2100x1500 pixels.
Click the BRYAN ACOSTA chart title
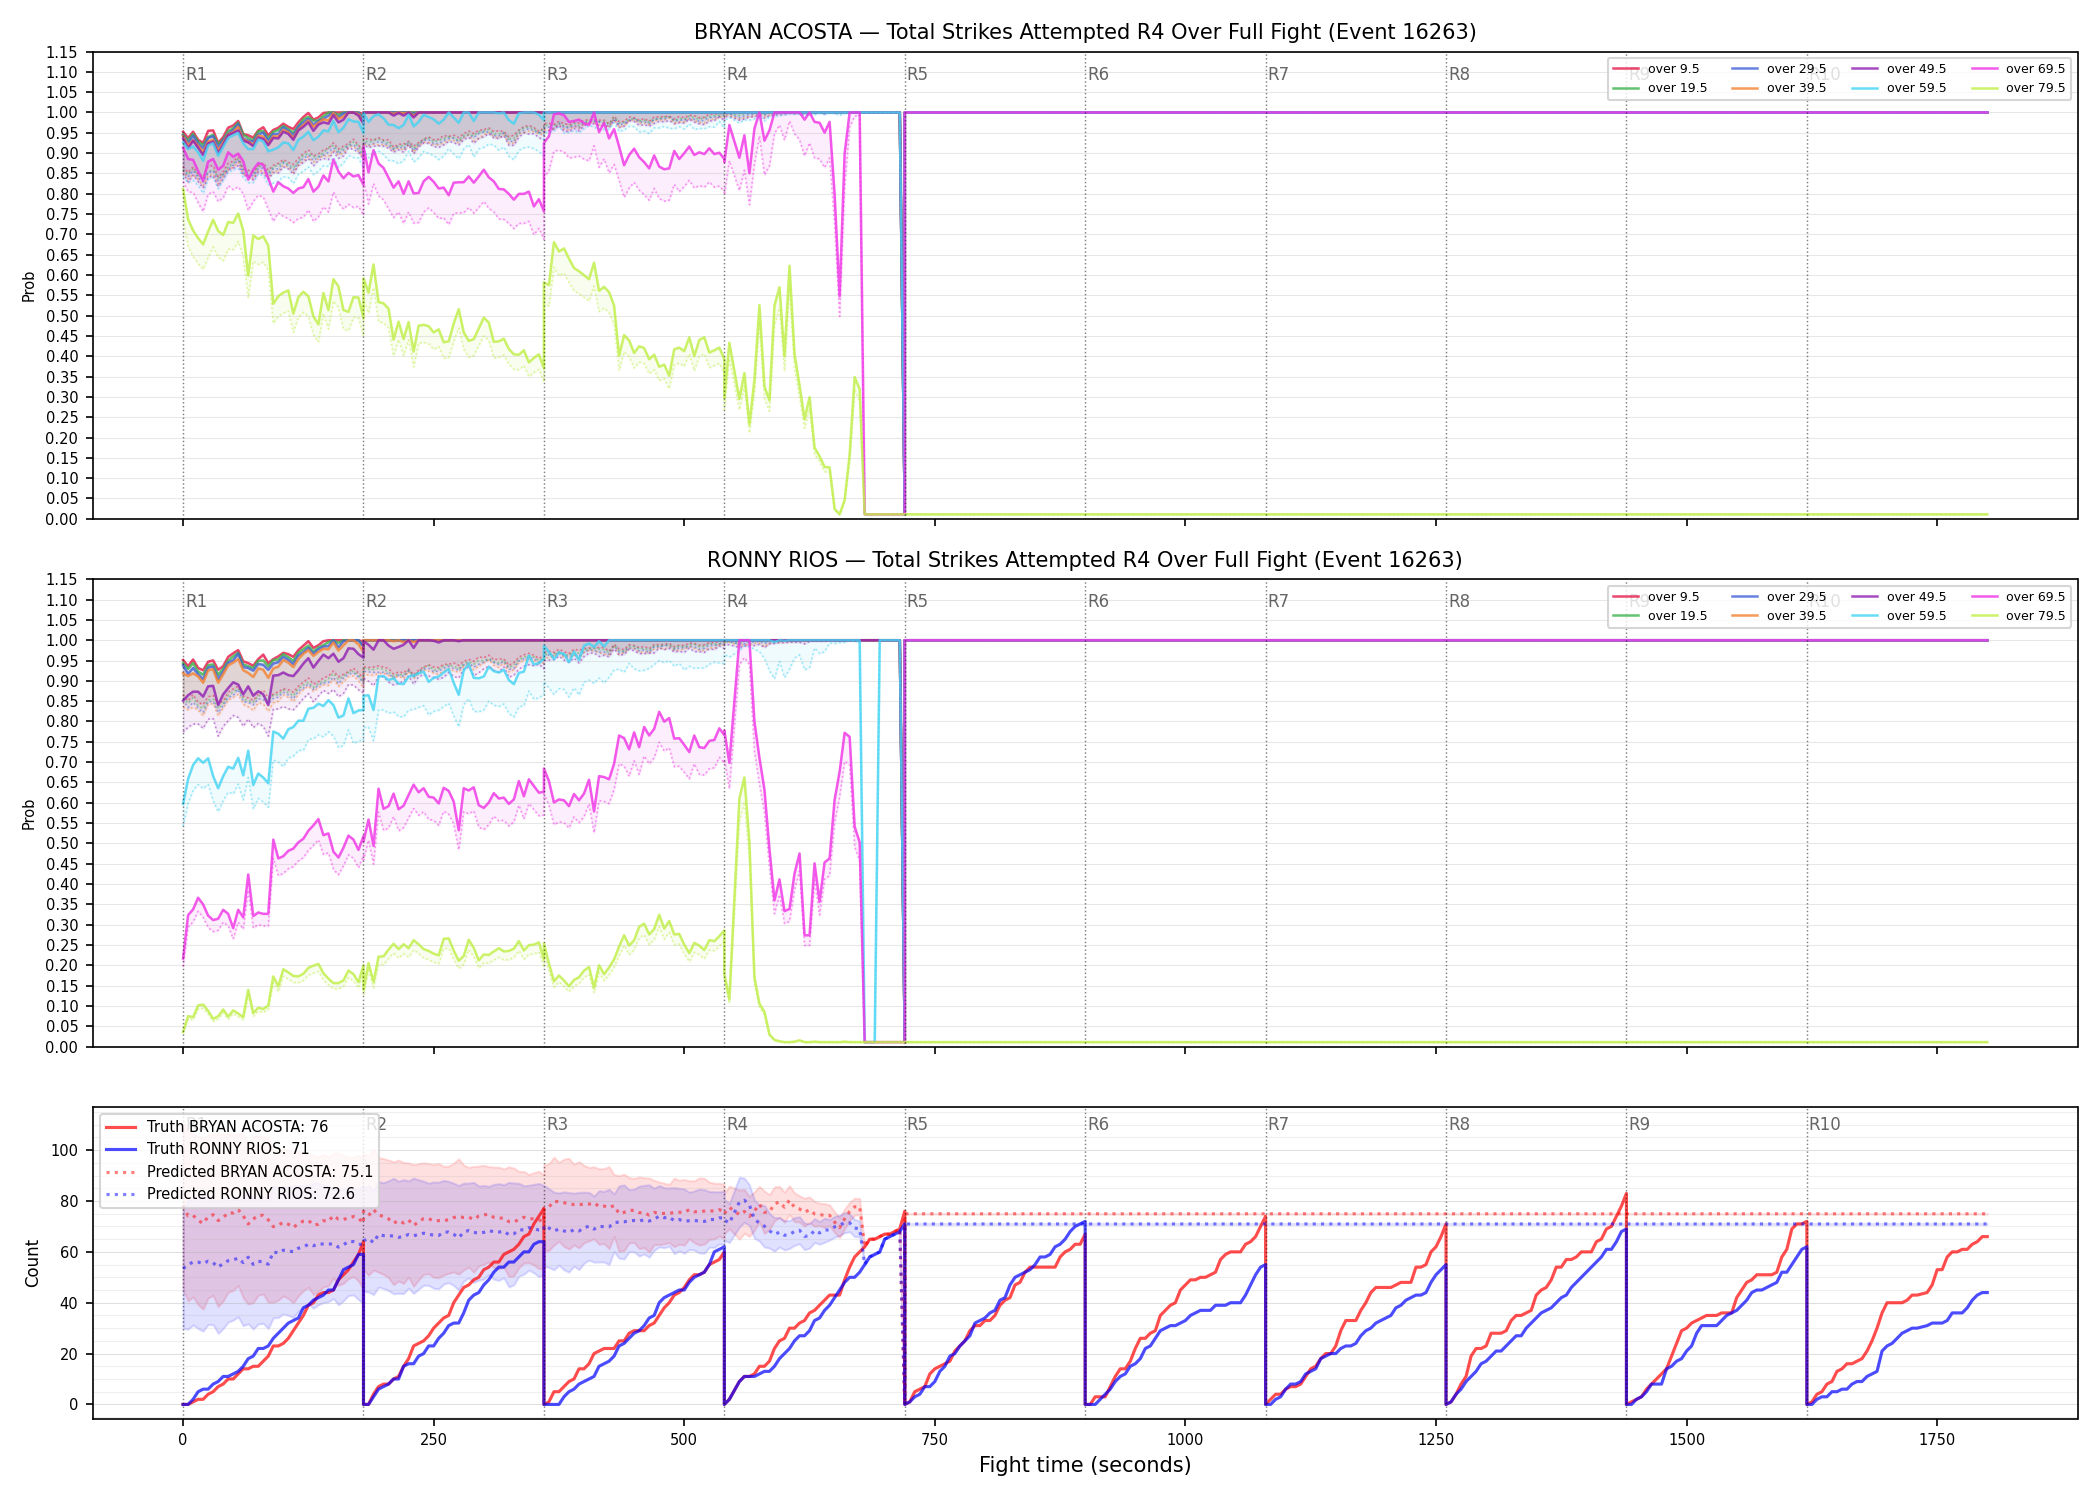pos(1085,32)
